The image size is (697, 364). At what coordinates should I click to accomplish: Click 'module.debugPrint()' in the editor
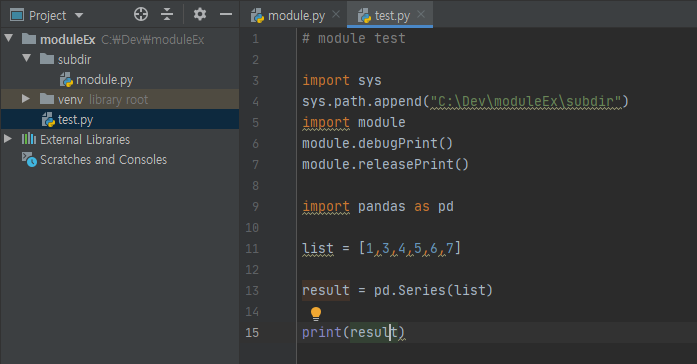point(377,144)
